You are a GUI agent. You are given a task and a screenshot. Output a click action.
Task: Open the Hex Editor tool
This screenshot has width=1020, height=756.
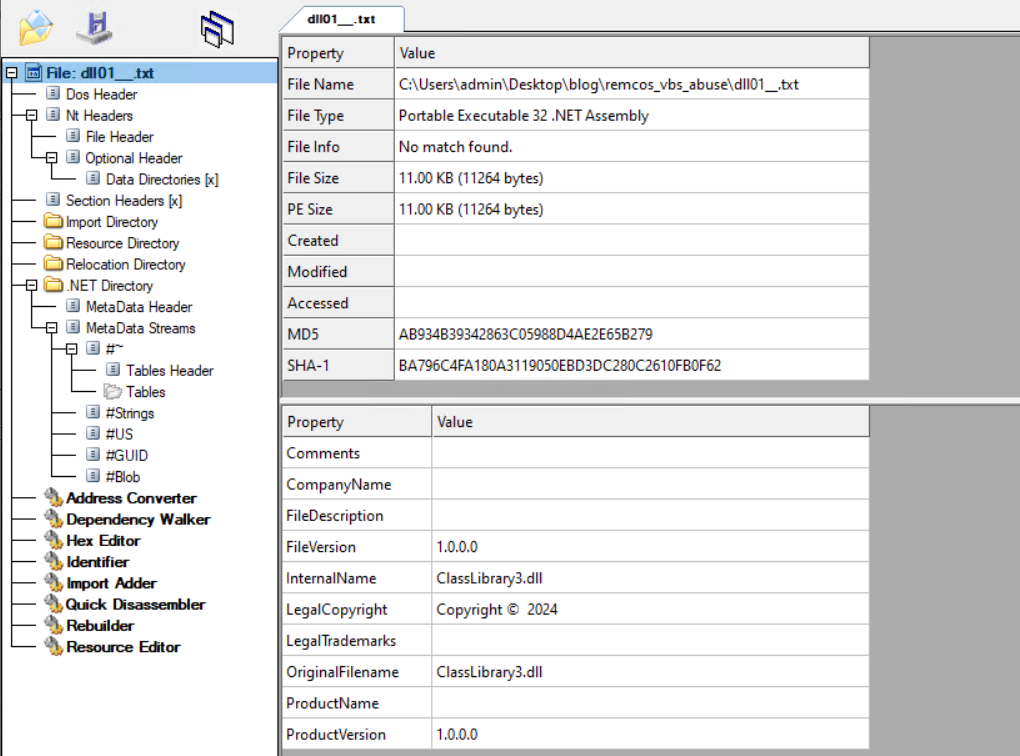(x=103, y=541)
